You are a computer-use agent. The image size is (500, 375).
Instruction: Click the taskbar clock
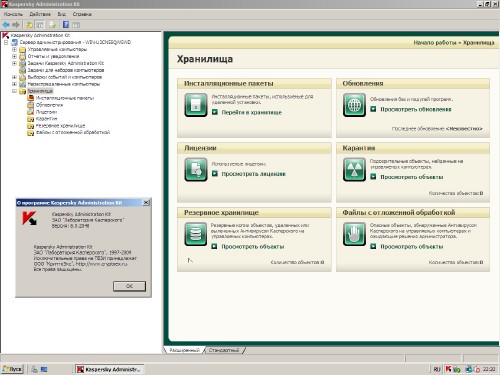coord(489,369)
